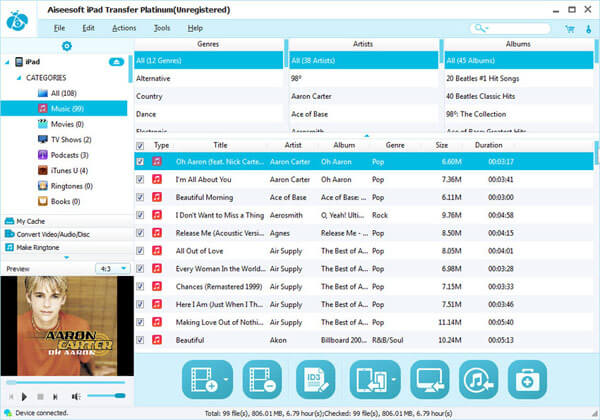Adjust the preview volume slider
Screen dimensions: 600x420
pyautogui.click(x=106, y=396)
